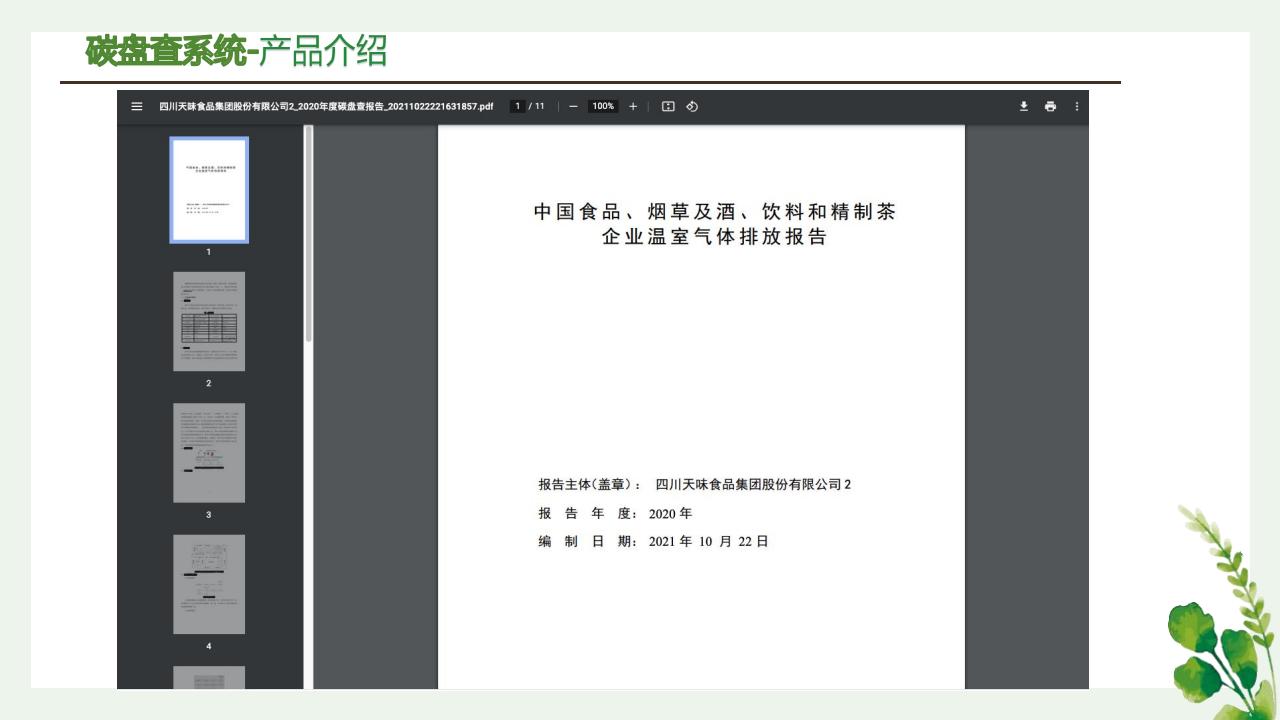Open the page 3 thumbnail
This screenshot has height=720, width=1280.
point(209,452)
